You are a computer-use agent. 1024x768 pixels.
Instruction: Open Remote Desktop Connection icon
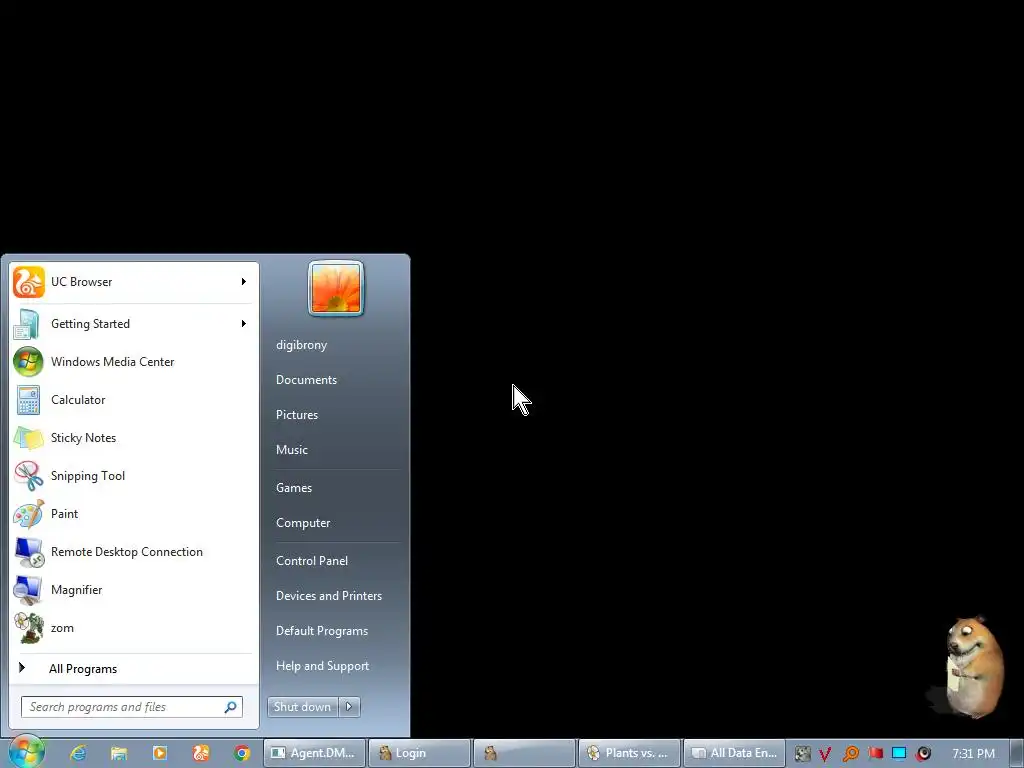pyautogui.click(x=29, y=552)
